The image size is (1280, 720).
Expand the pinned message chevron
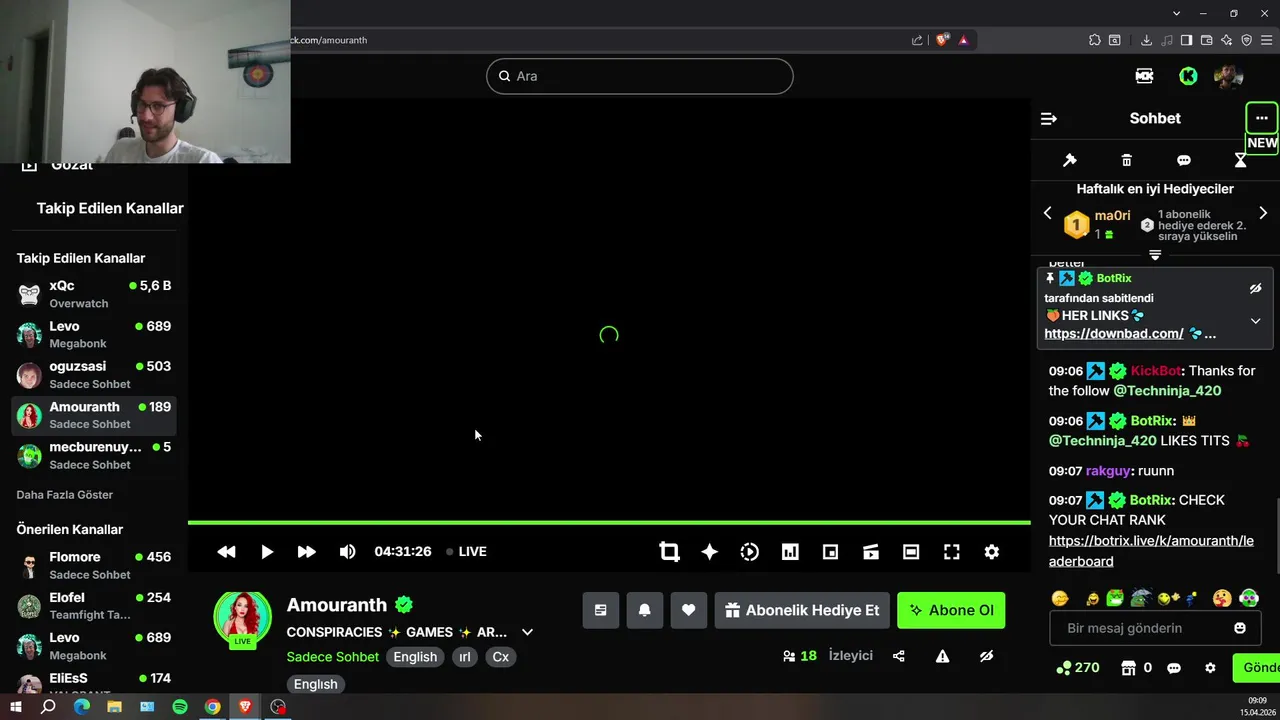tap(1256, 321)
